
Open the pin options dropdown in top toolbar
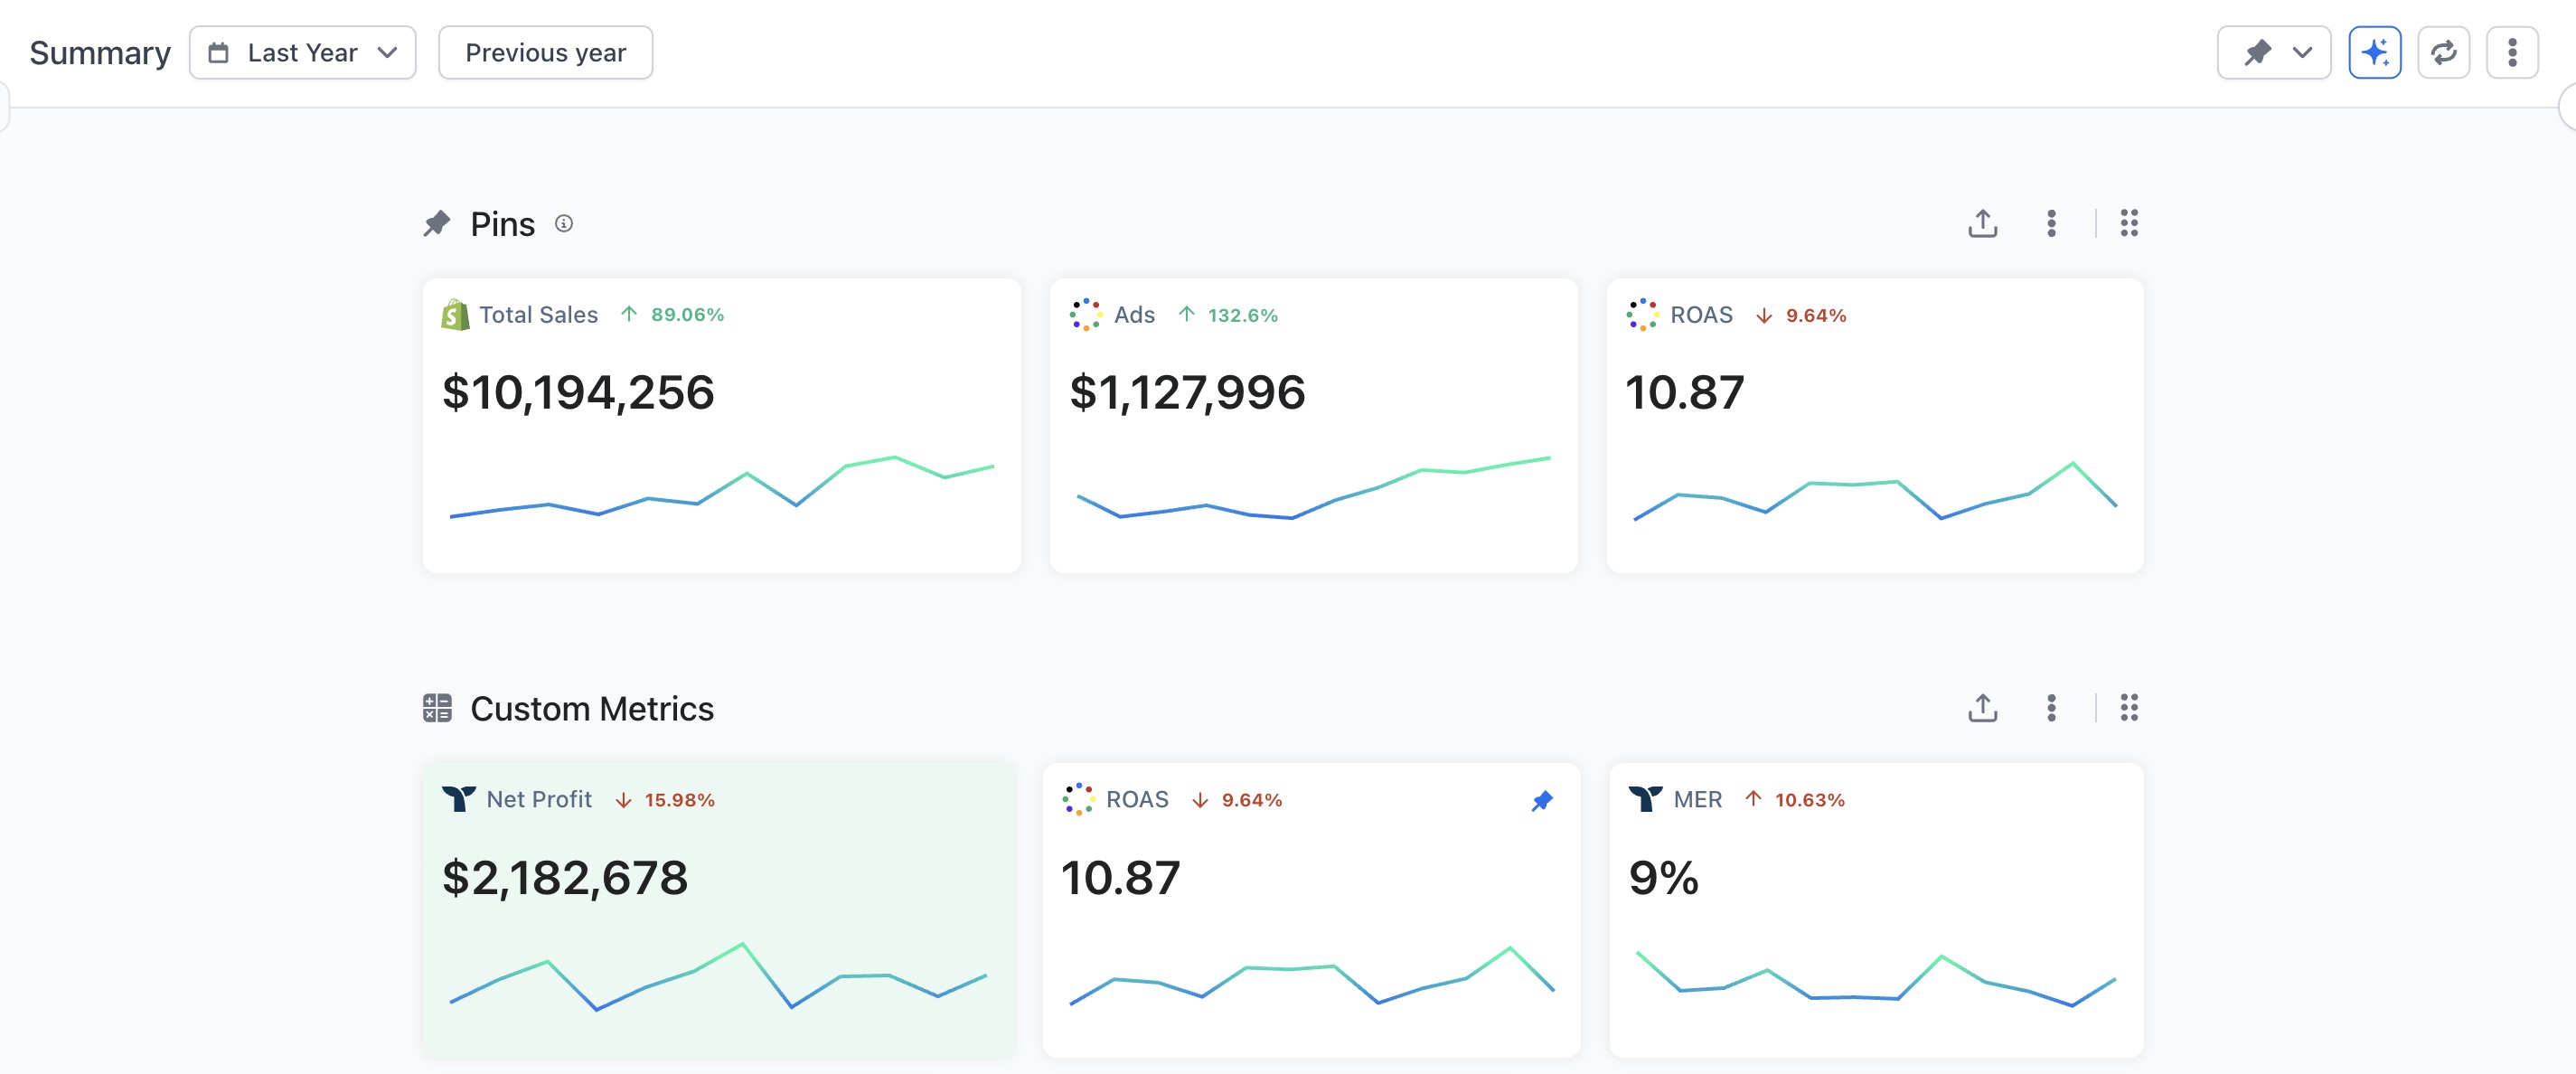coord(2273,53)
